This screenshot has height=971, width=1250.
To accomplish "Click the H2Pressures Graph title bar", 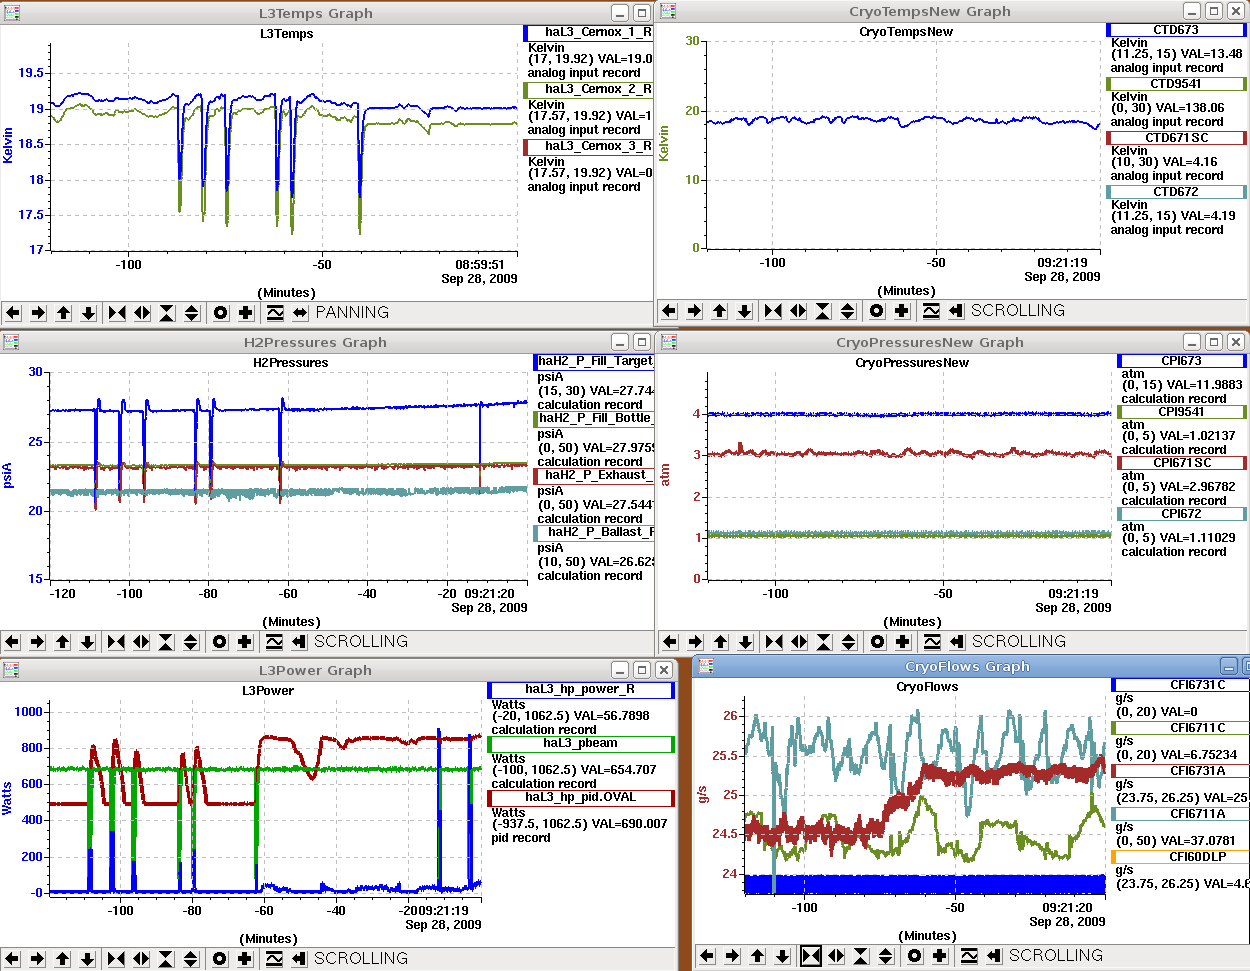I will coord(315,342).
